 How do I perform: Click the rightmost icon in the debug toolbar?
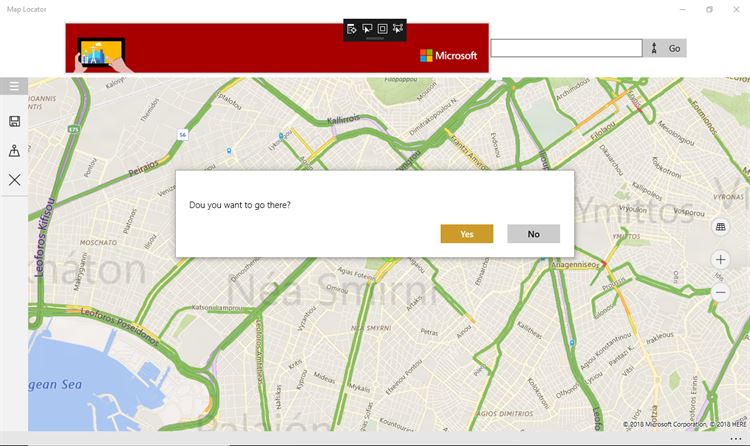[x=397, y=29]
